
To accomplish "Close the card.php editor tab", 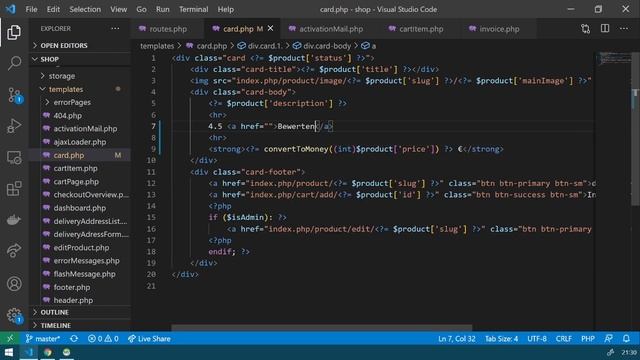I will 271,29.
